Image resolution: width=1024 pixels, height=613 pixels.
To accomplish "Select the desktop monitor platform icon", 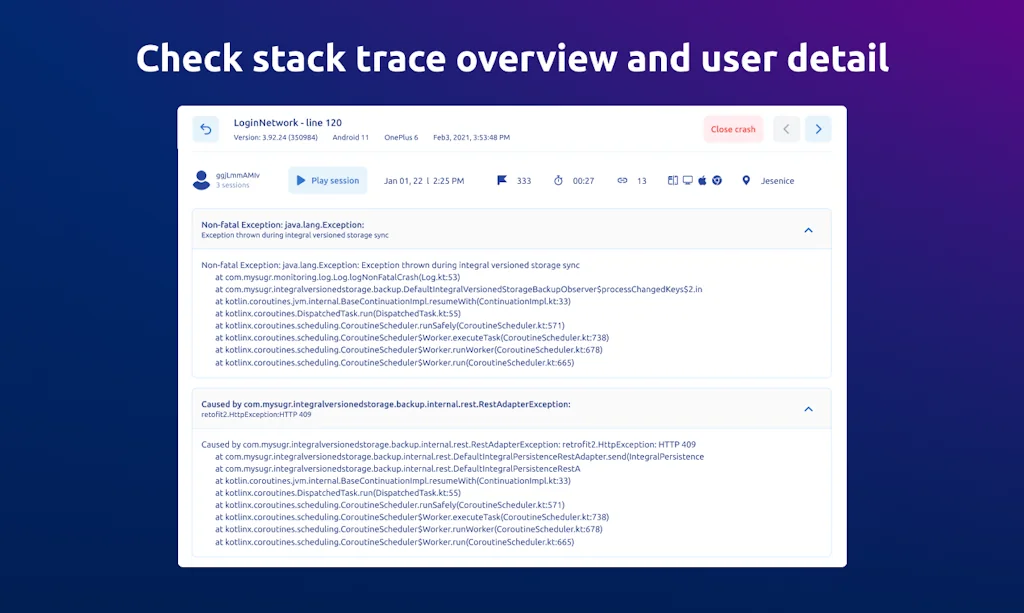I will 687,180.
